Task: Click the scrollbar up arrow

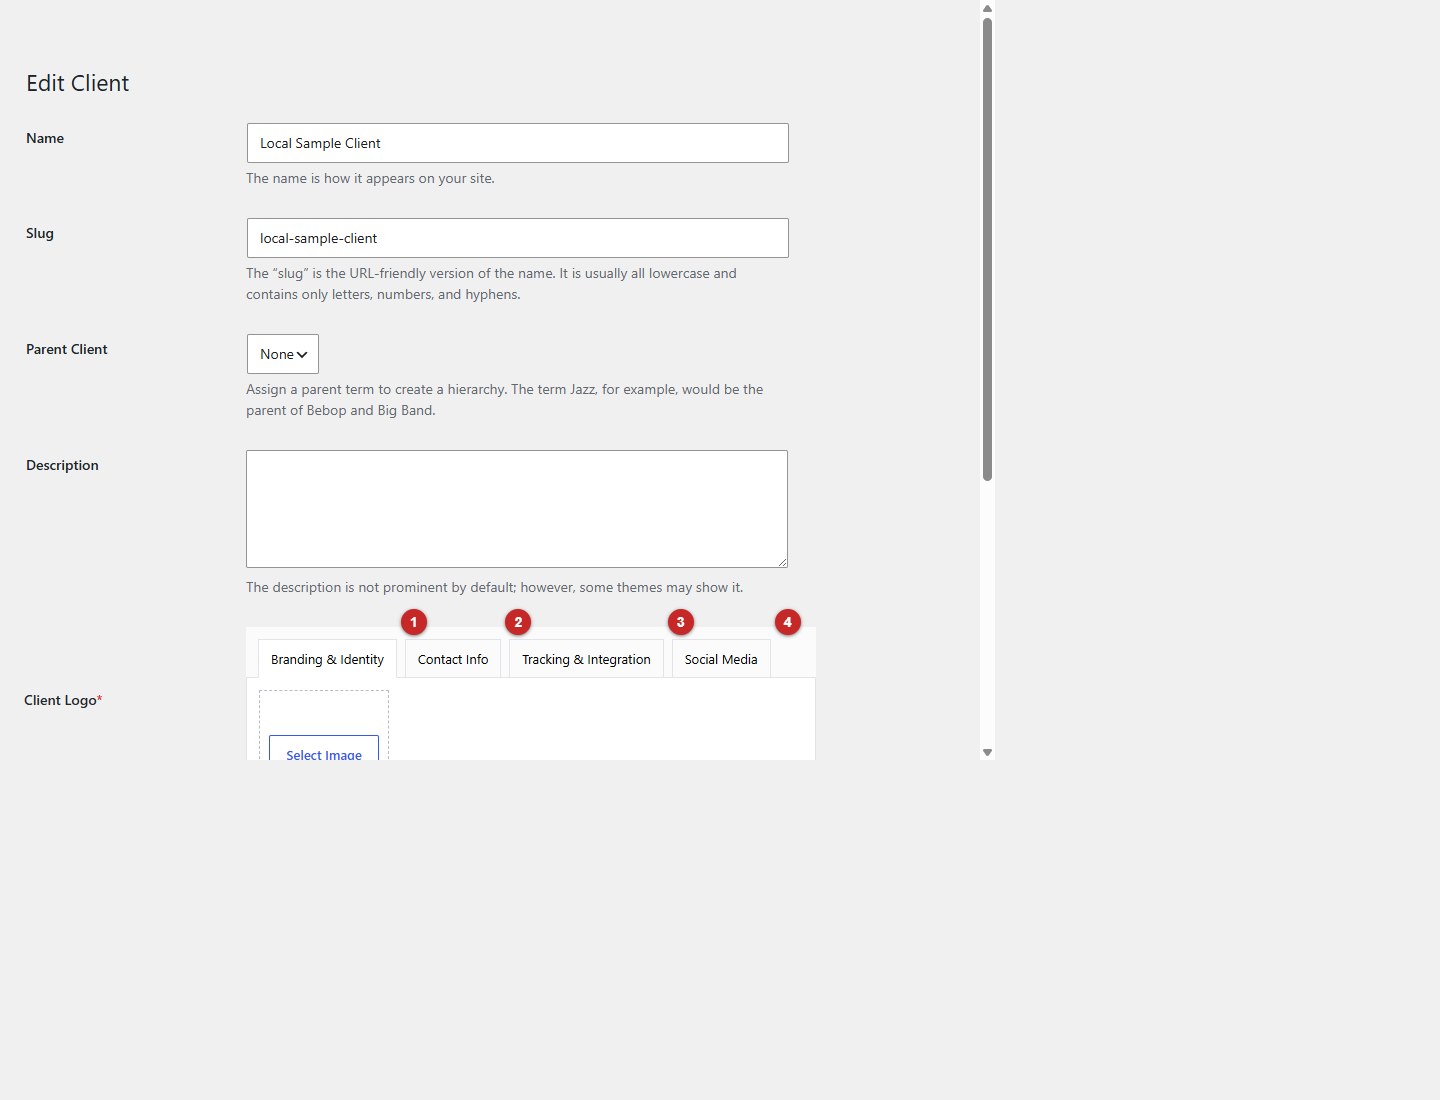Action: [x=987, y=9]
